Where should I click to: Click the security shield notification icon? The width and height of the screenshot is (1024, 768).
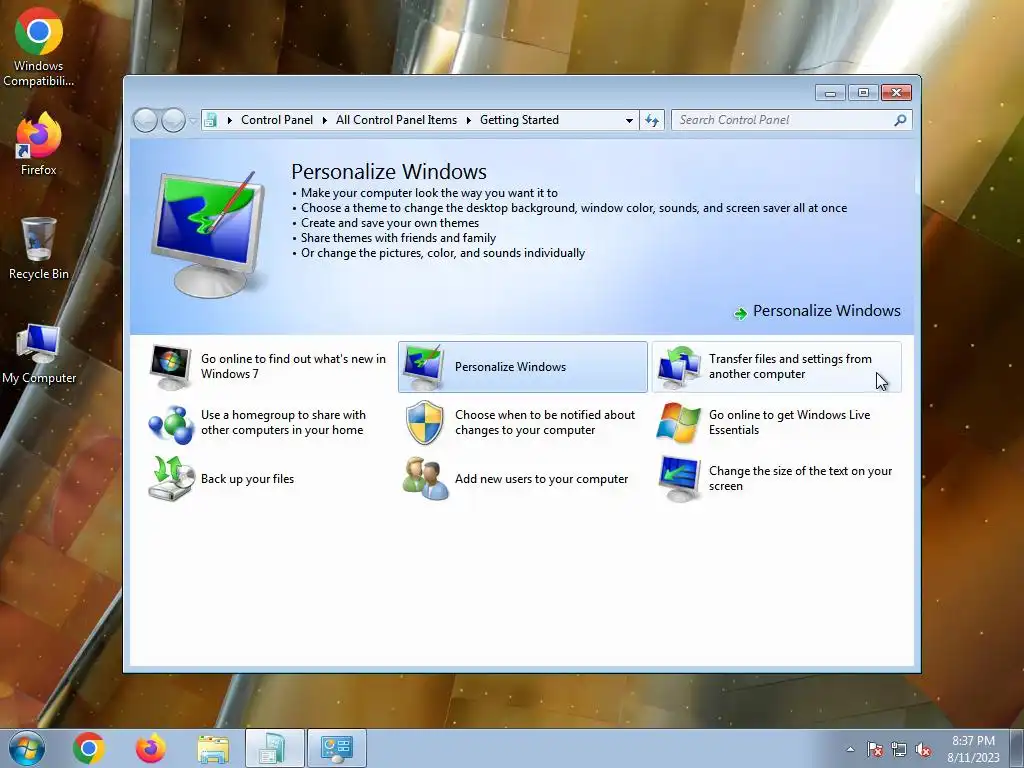click(424, 423)
